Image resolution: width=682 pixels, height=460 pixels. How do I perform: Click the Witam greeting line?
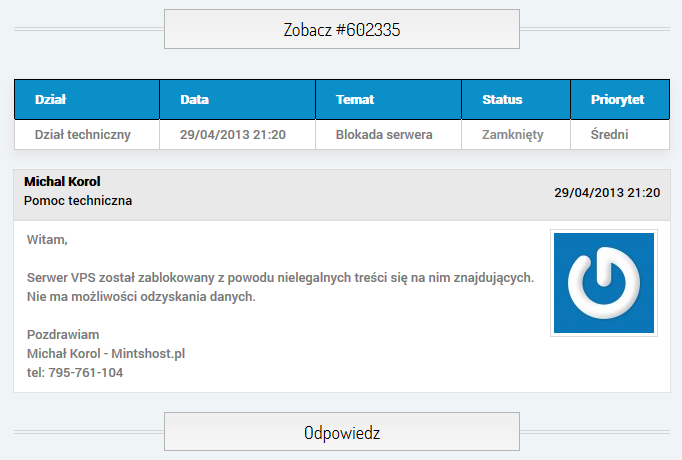(47, 240)
